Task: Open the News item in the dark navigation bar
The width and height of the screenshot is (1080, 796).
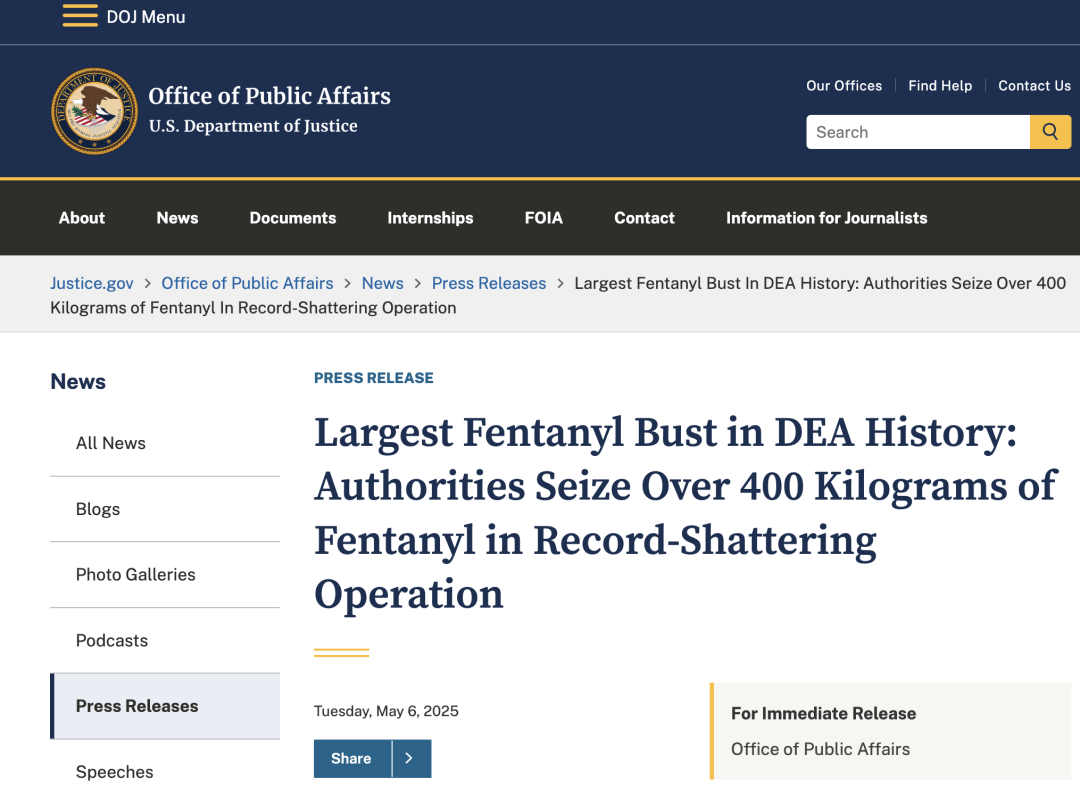Action: tap(177, 218)
